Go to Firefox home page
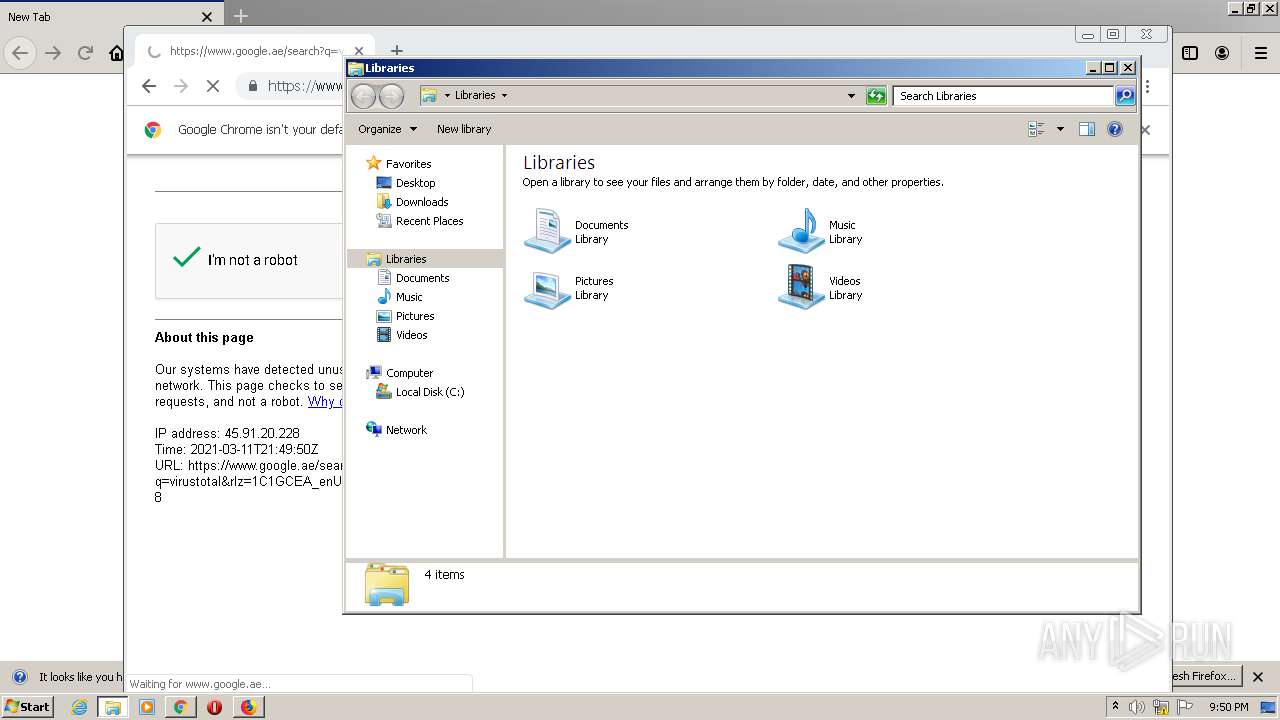 [117, 53]
